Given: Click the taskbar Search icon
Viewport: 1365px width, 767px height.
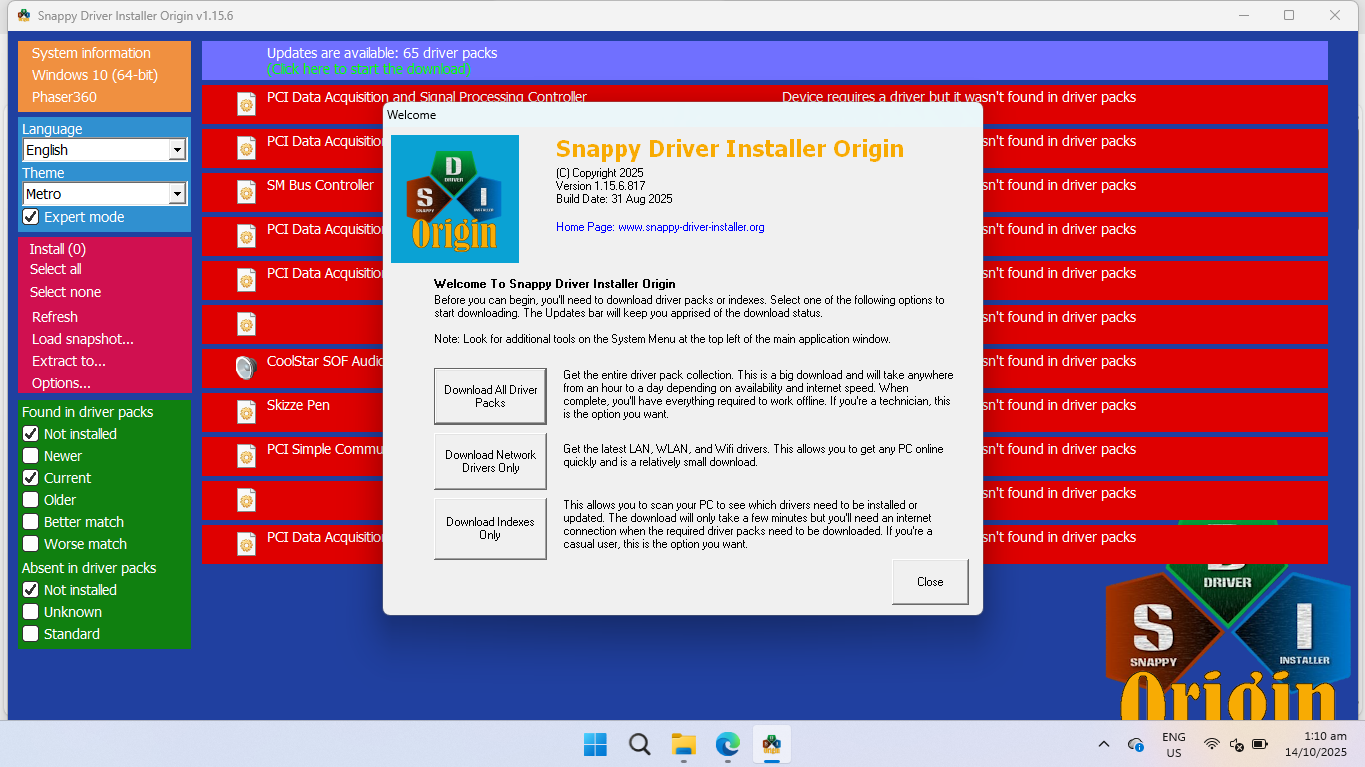Looking at the screenshot, I should pyautogui.click(x=639, y=744).
